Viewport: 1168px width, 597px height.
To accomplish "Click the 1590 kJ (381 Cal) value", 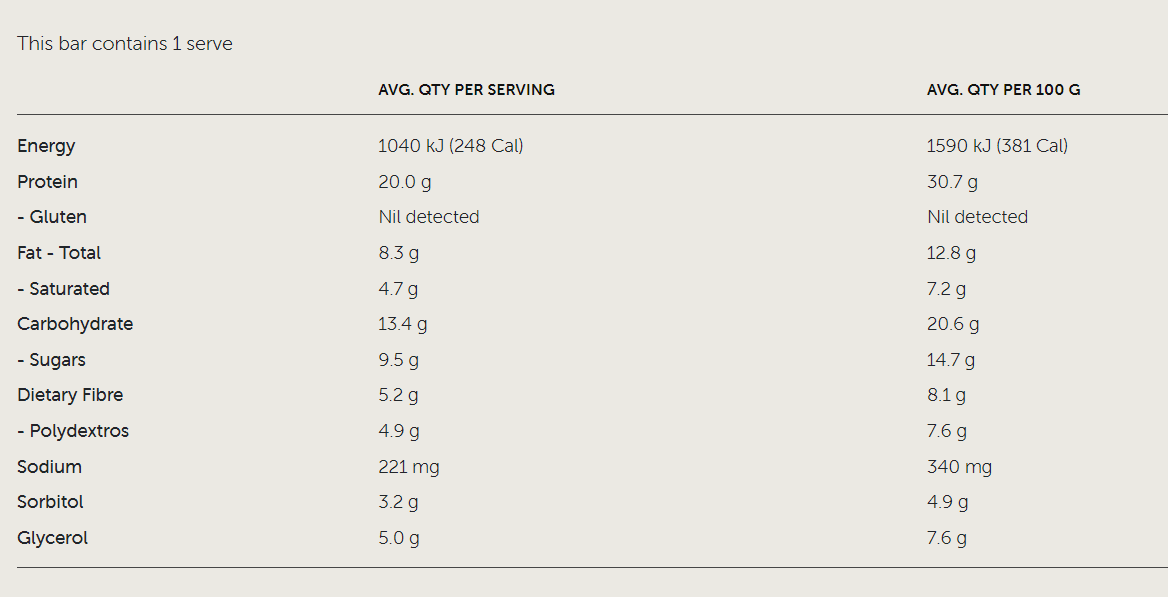I will click(997, 146).
